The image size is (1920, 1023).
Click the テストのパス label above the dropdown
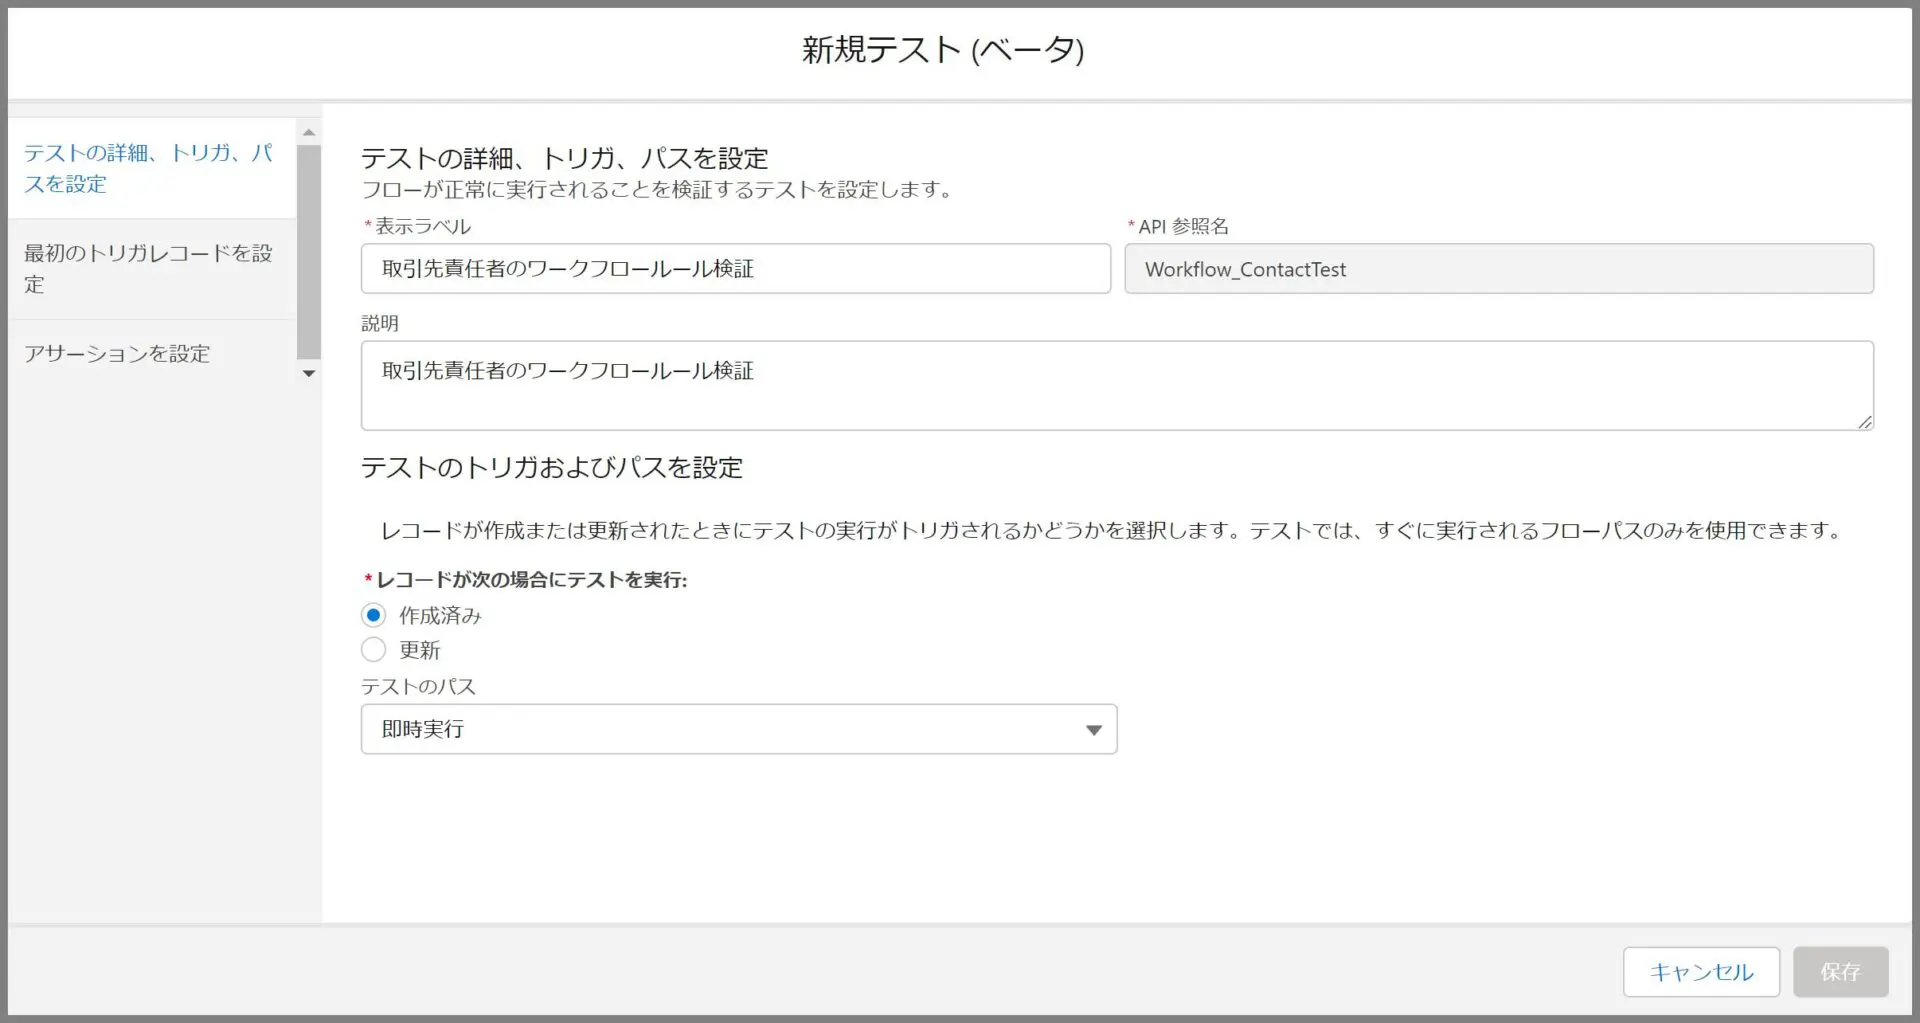click(418, 687)
